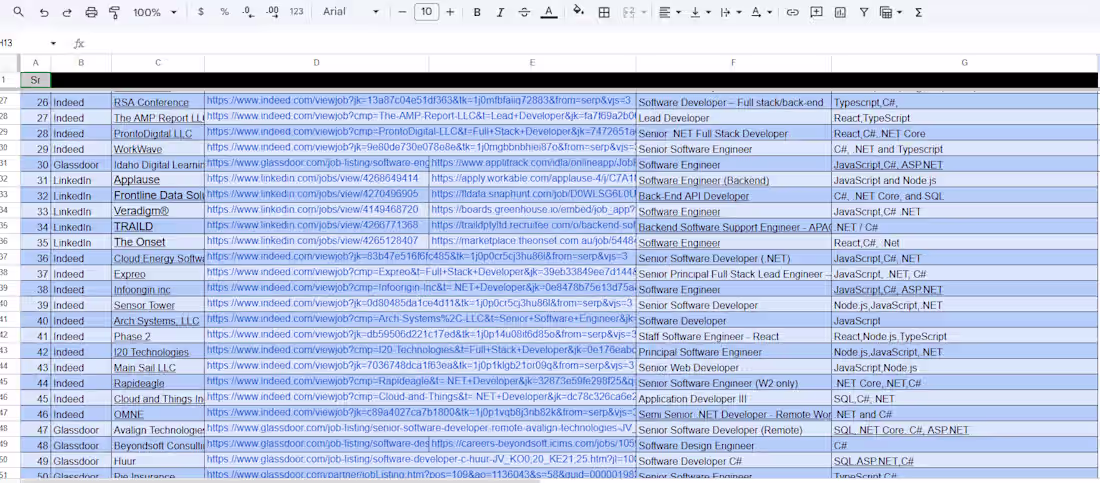Click the Huur company cell
Image resolution: width=1100 pixels, height=483 pixels.
click(158, 461)
